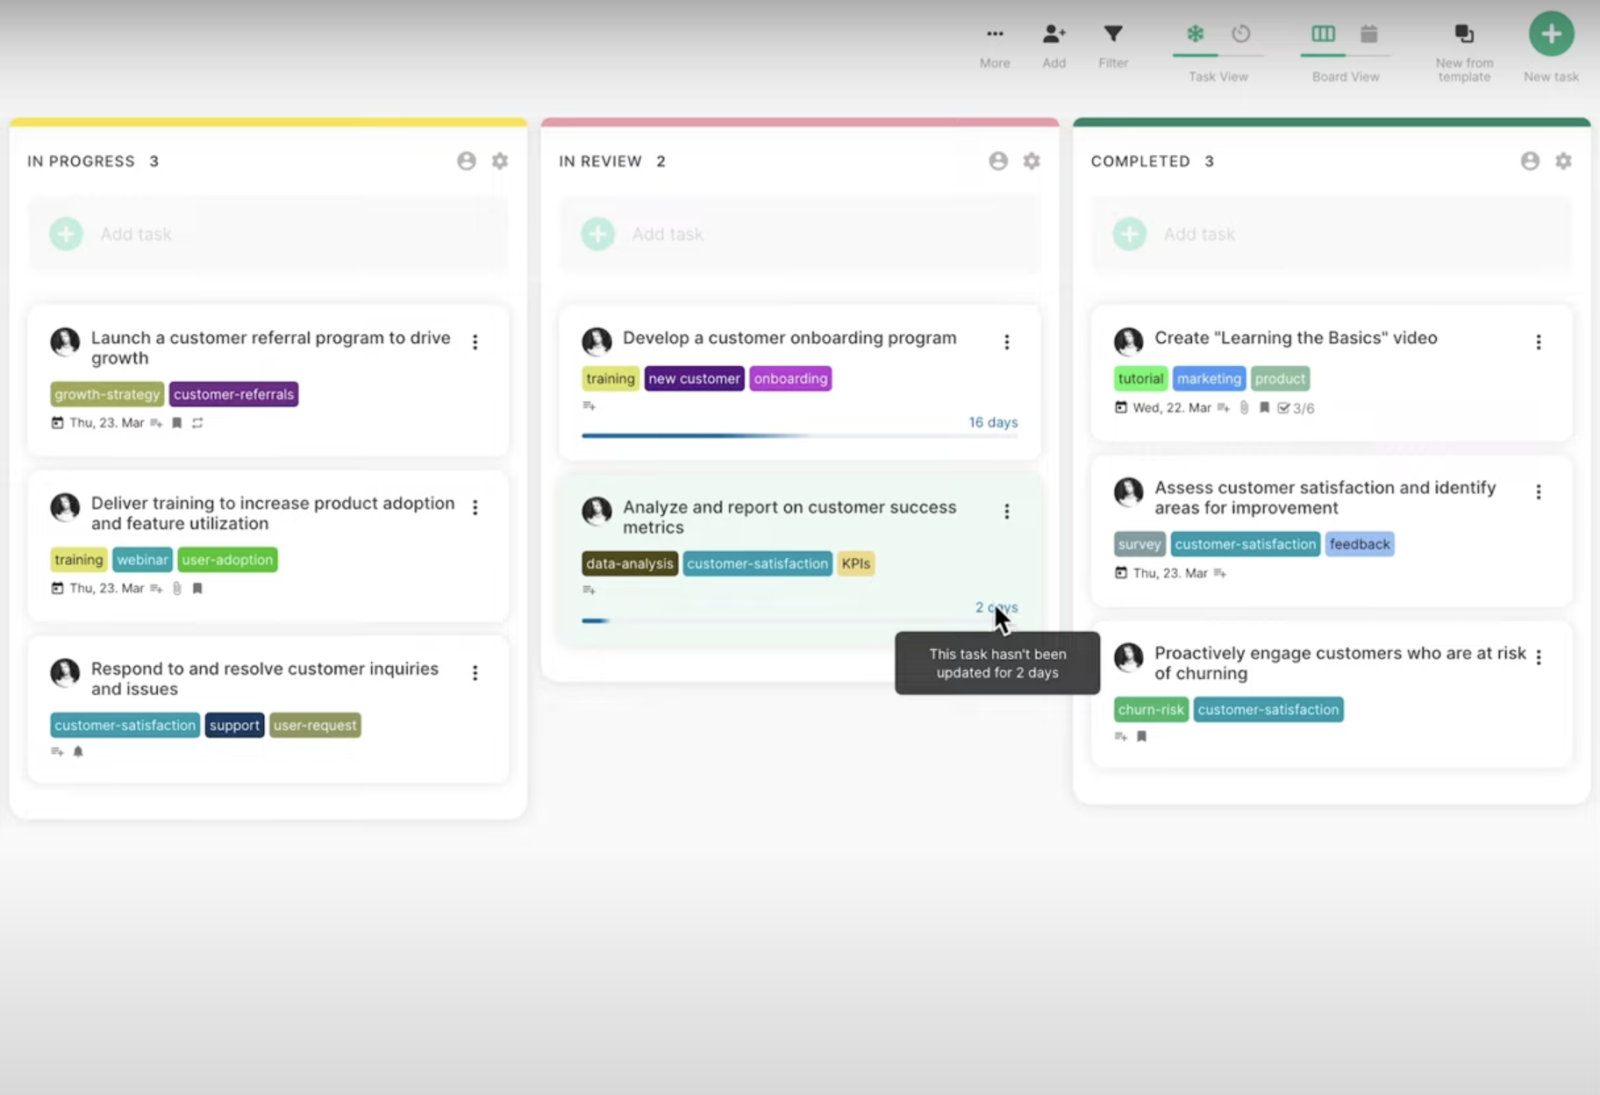Open settings gear for In Progress column
This screenshot has width=1600, height=1095.
point(500,161)
